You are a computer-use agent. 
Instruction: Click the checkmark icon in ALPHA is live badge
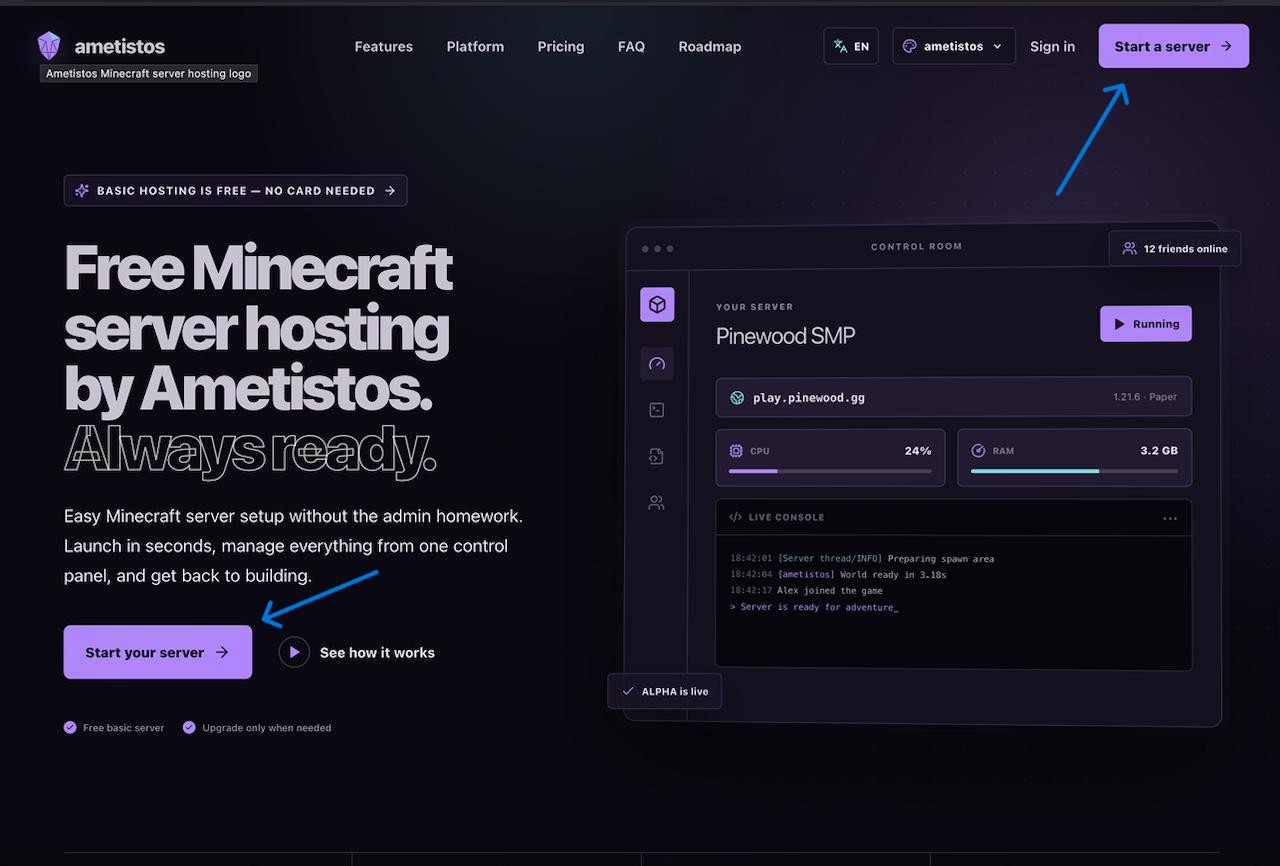point(628,691)
